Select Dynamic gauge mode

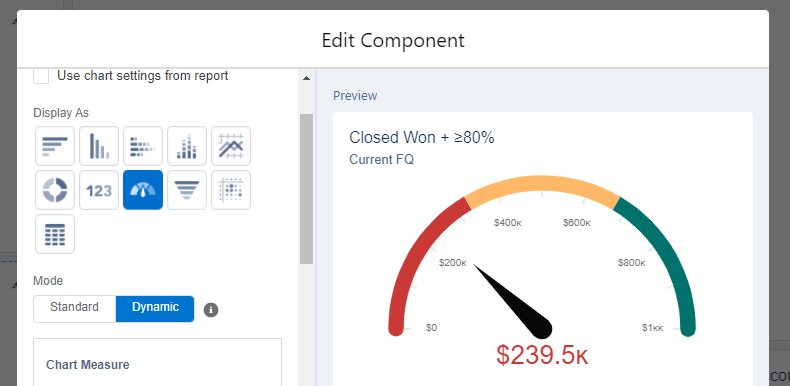click(155, 308)
